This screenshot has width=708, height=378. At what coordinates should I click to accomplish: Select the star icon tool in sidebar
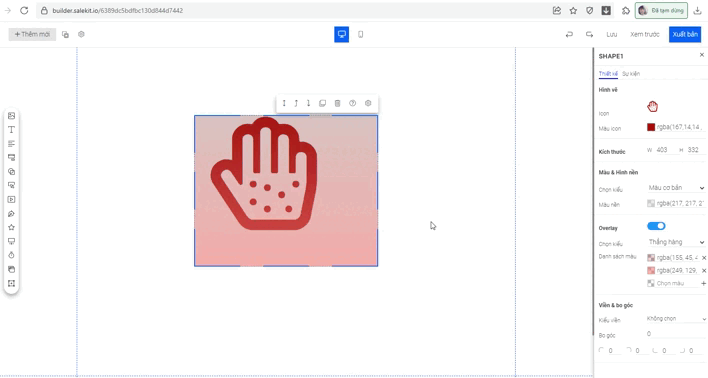[x=11, y=227]
